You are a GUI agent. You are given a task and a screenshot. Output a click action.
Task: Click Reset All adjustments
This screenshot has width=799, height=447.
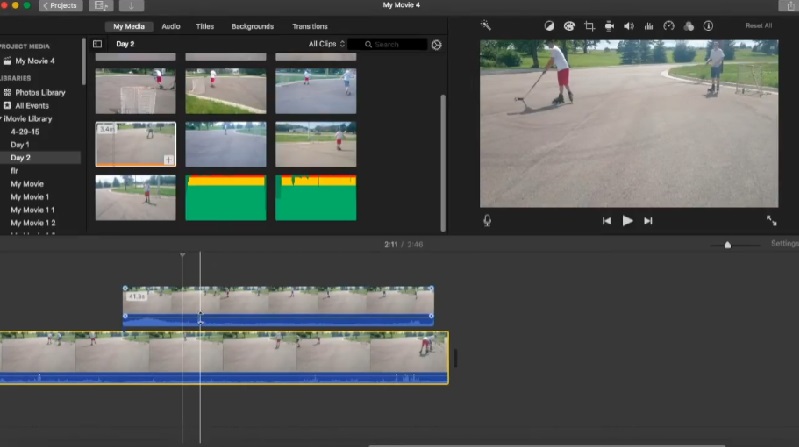(758, 25)
